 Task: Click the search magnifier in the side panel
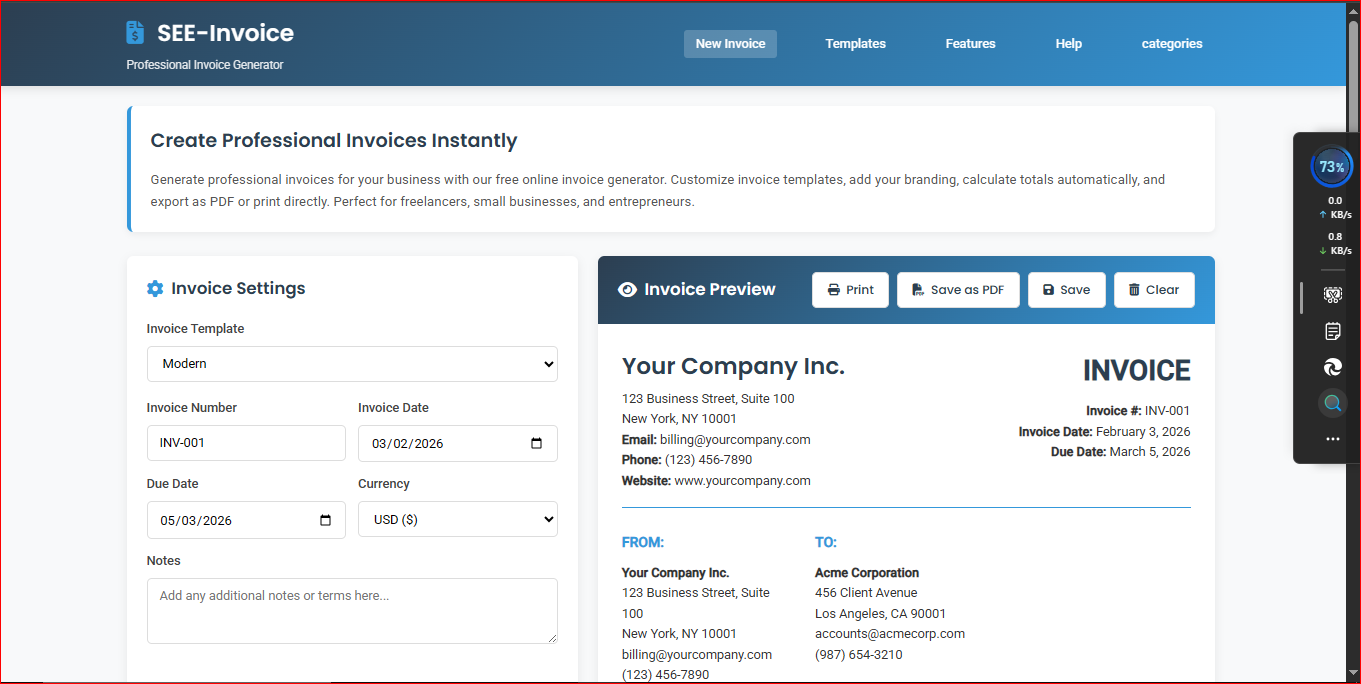pyautogui.click(x=1332, y=403)
